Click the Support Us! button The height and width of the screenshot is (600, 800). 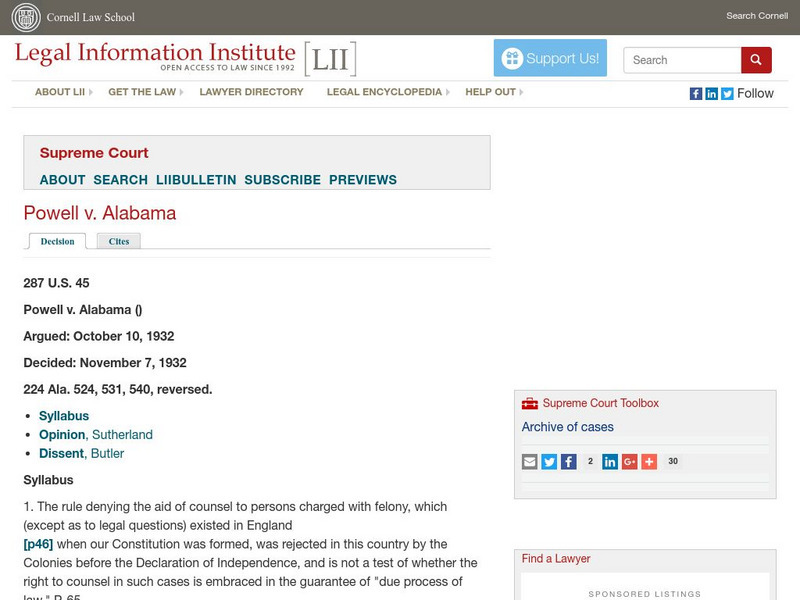(550, 58)
